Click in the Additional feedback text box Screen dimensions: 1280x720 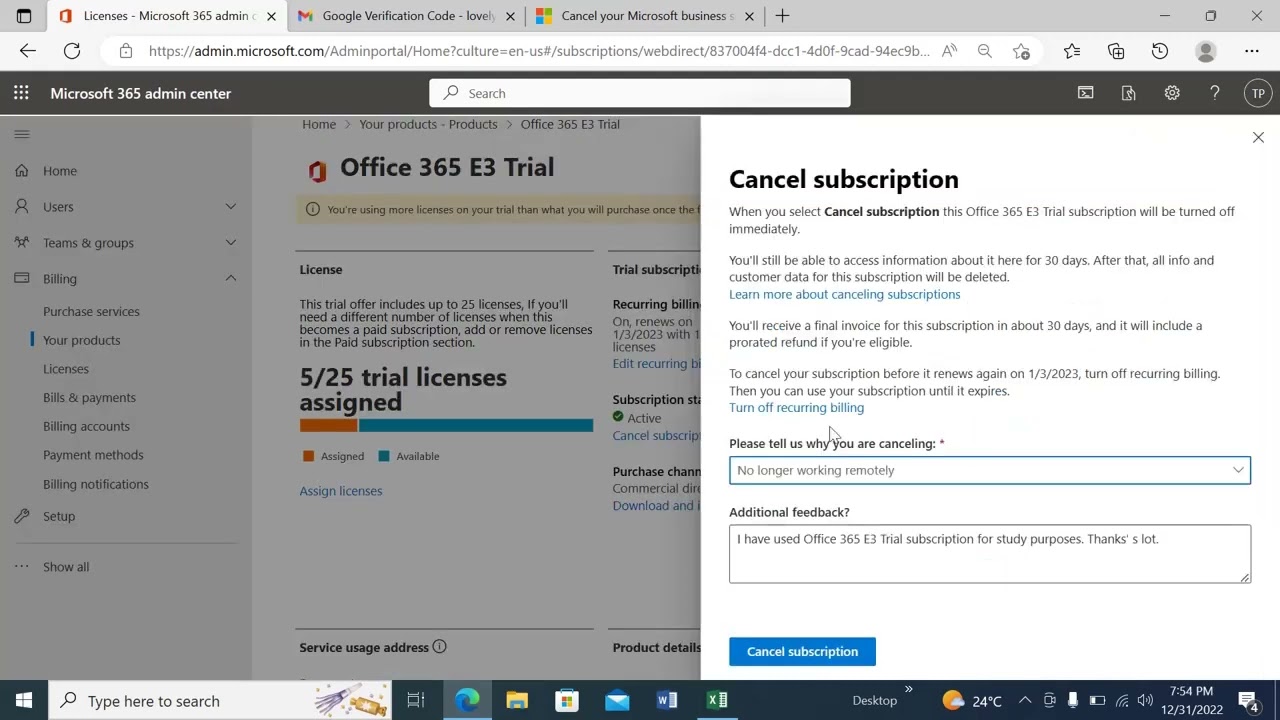(x=989, y=554)
